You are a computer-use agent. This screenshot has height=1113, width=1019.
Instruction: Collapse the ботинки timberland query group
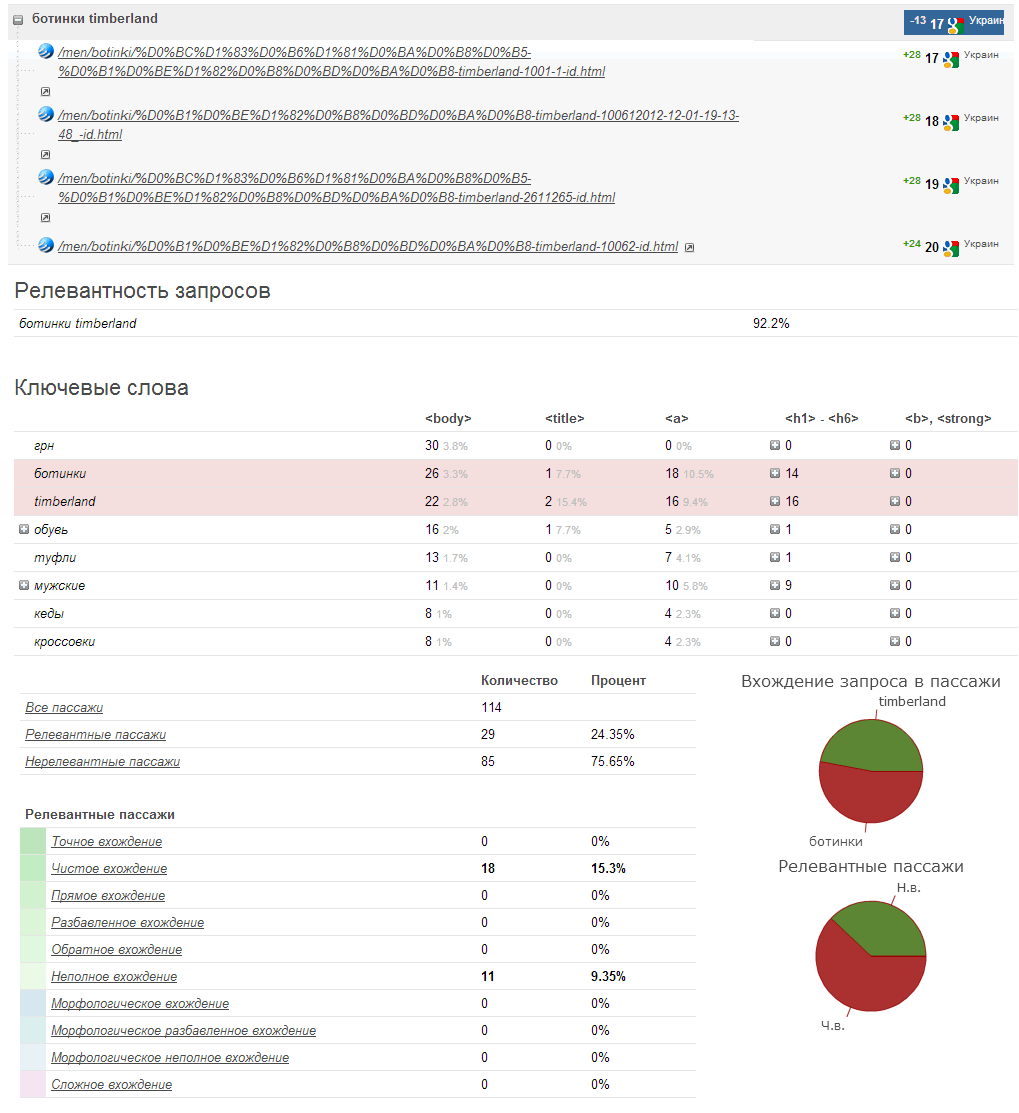pyautogui.click(x=18, y=21)
